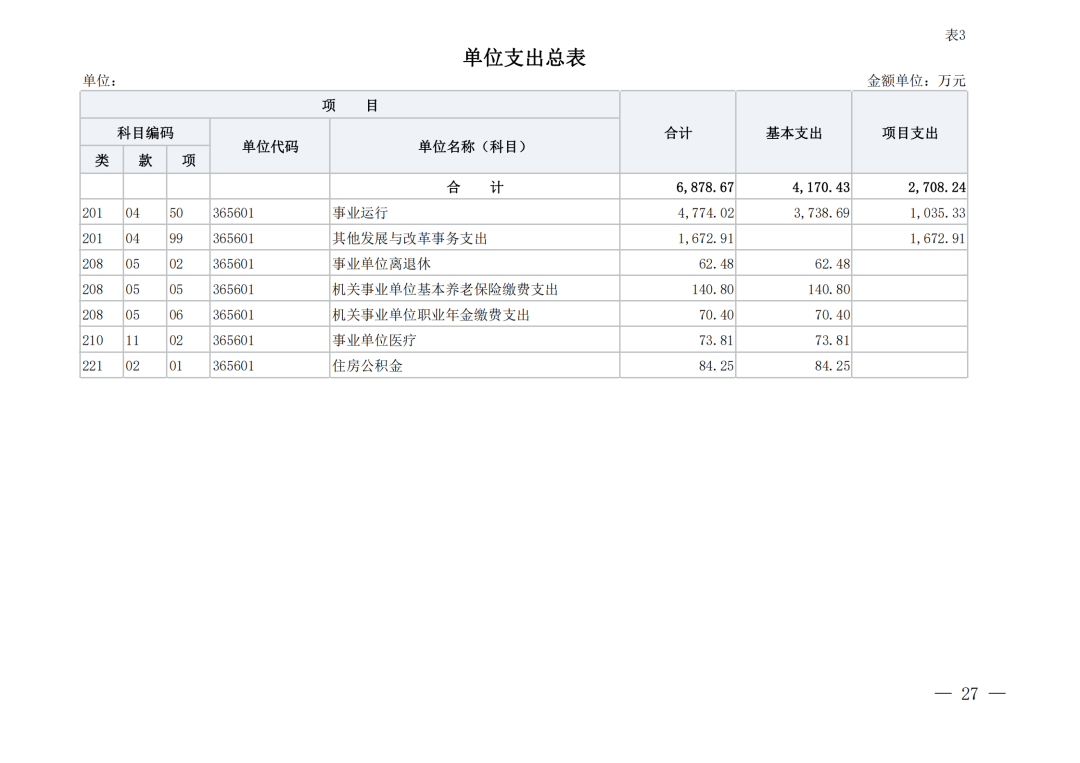This screenshot has height=763, width=1080.
Task: Select the 基本支出 column header
Action: tap(794, 133)
